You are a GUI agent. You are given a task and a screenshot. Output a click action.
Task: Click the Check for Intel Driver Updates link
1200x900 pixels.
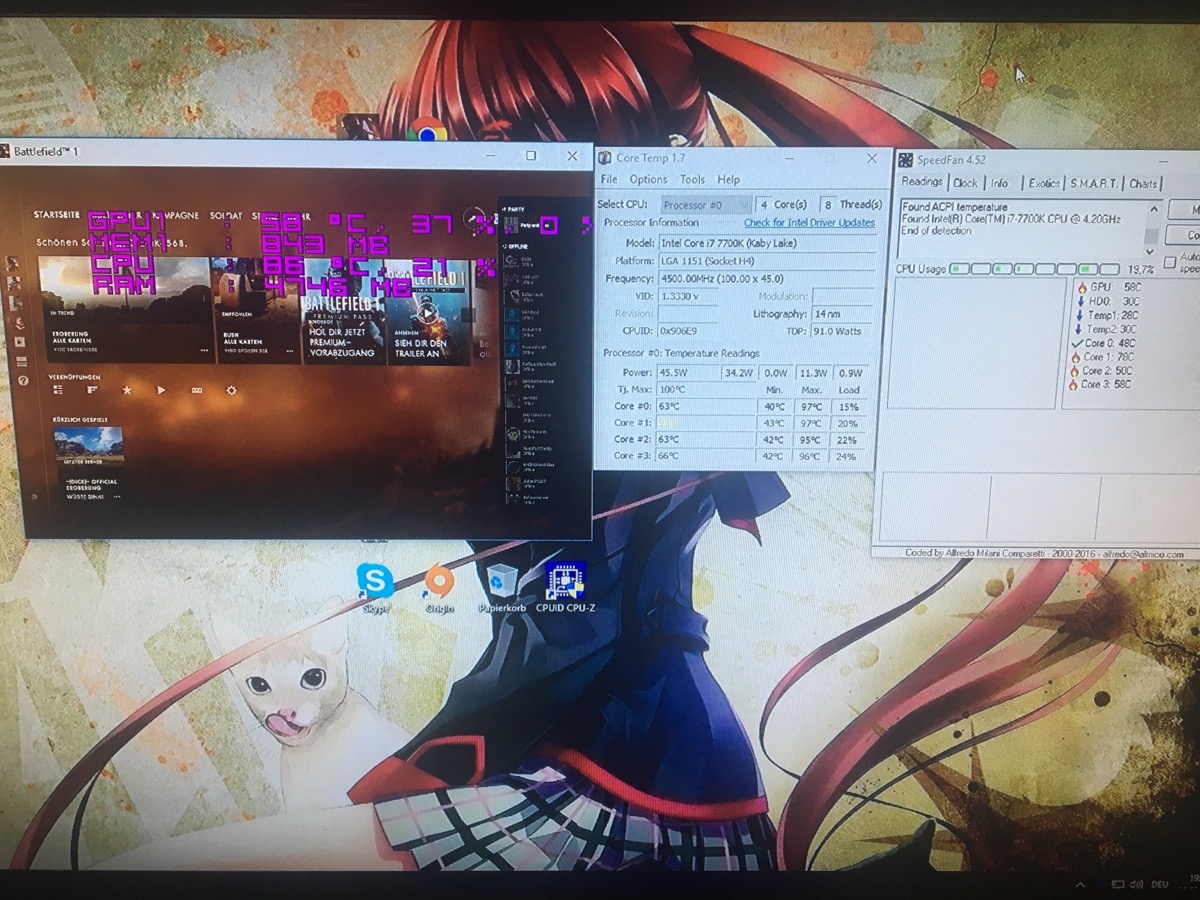pyautogui.click(x=809, y=222)
